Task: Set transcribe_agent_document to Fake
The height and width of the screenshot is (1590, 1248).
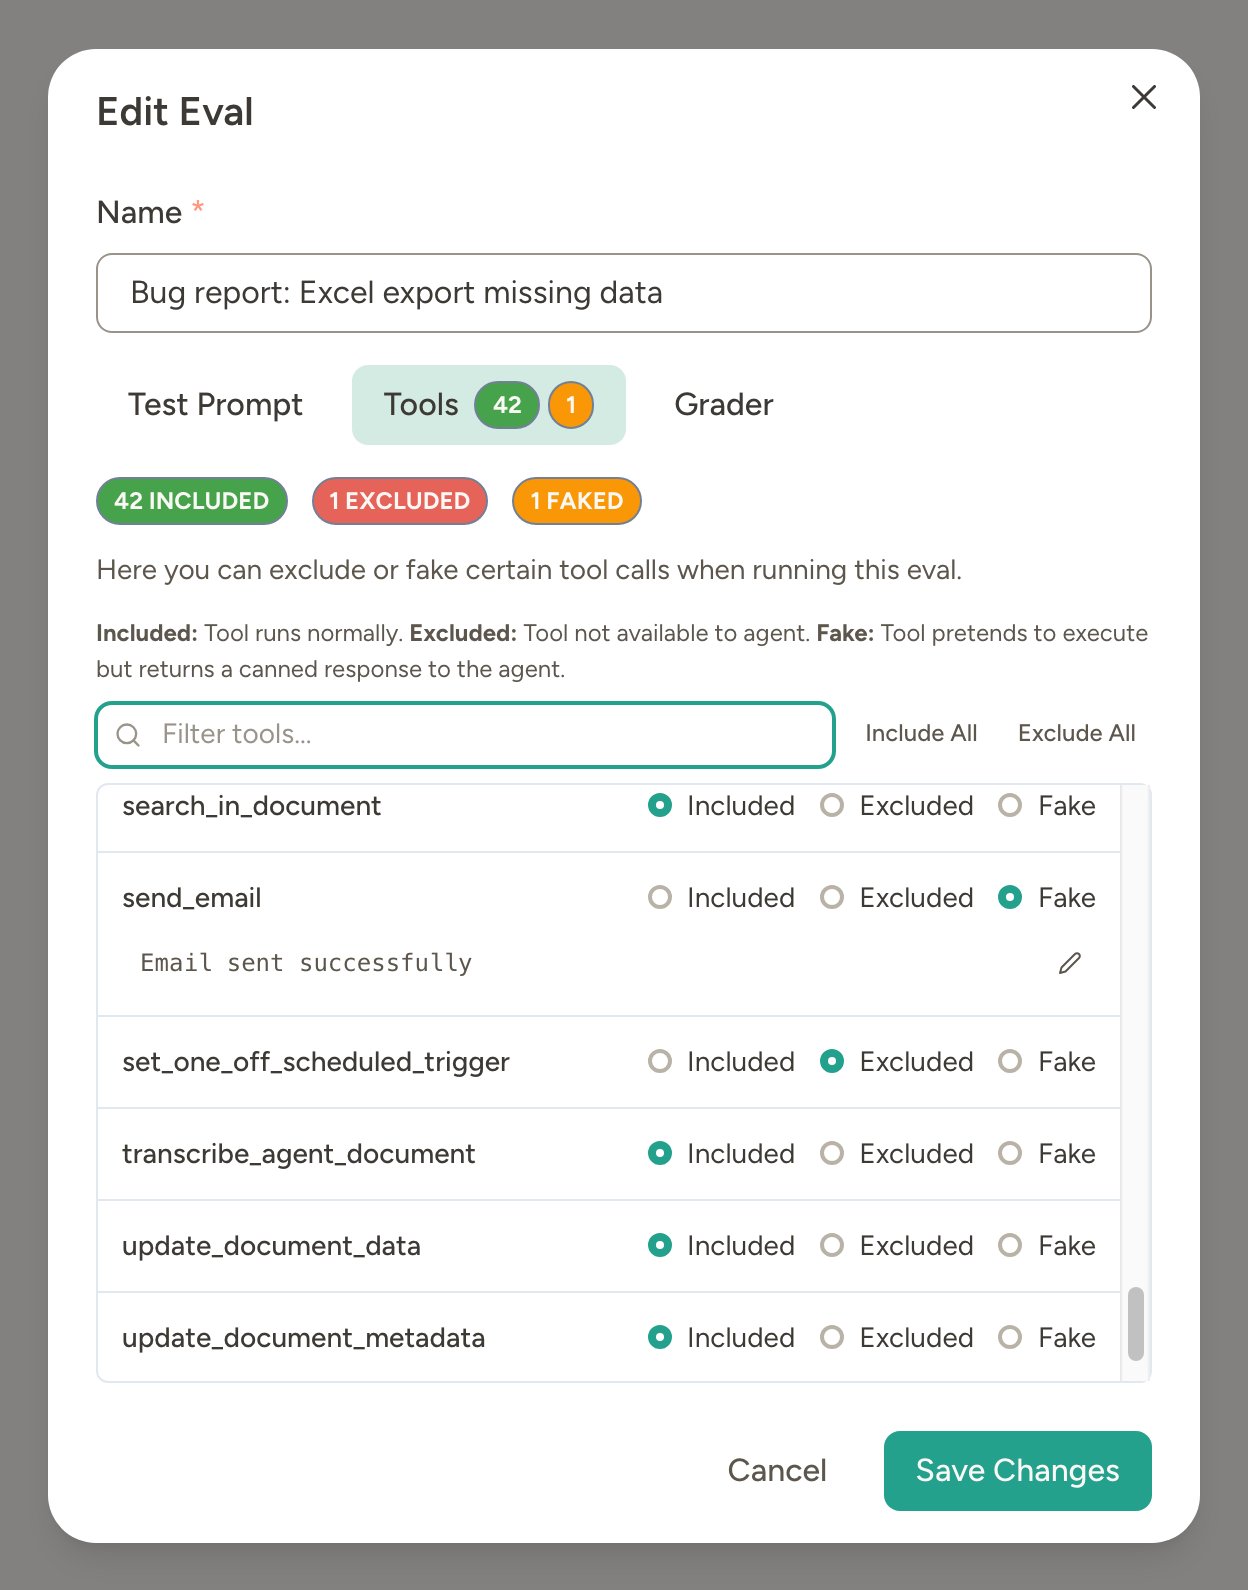Action: (x=1010, y=1153)
